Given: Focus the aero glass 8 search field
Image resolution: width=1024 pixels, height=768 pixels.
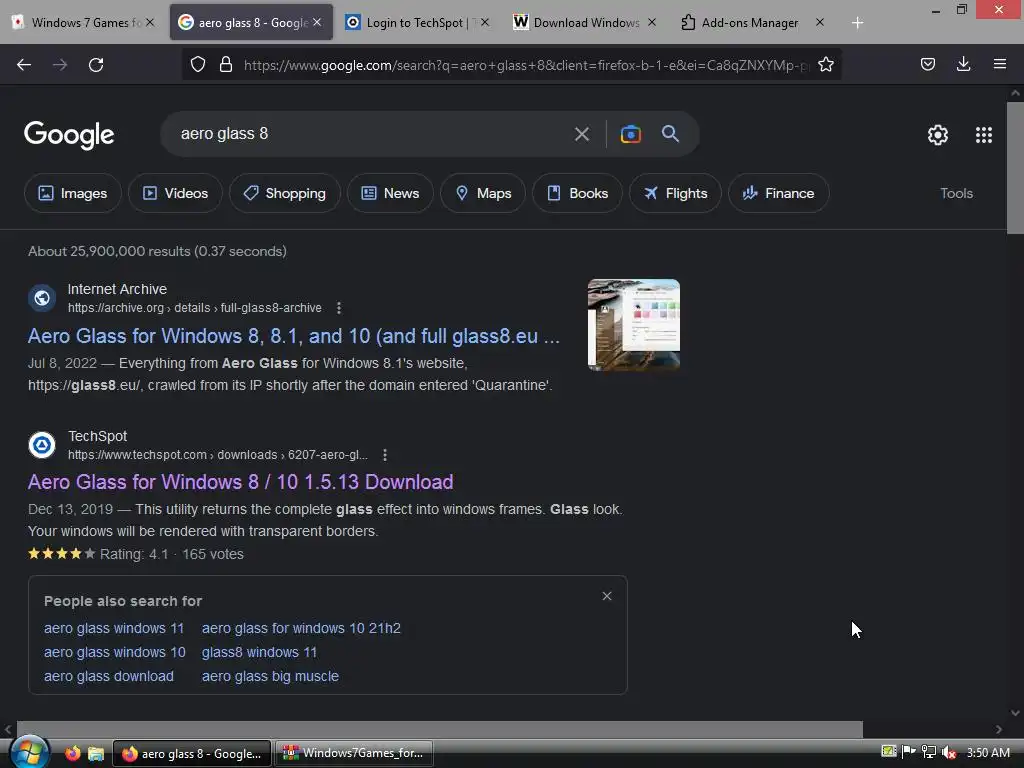Looking at the screenshot, I should click(366, 134).
